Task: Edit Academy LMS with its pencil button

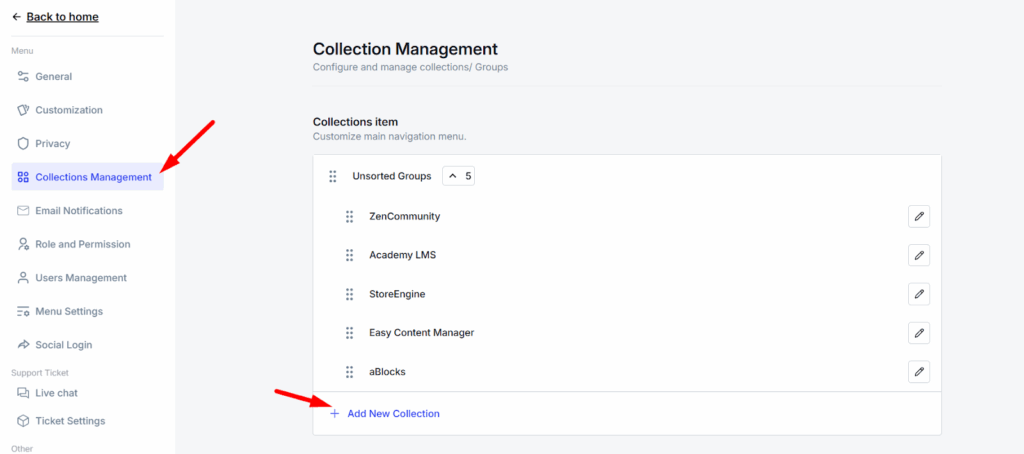Action: pyautogui.click(x=919, y=255)
